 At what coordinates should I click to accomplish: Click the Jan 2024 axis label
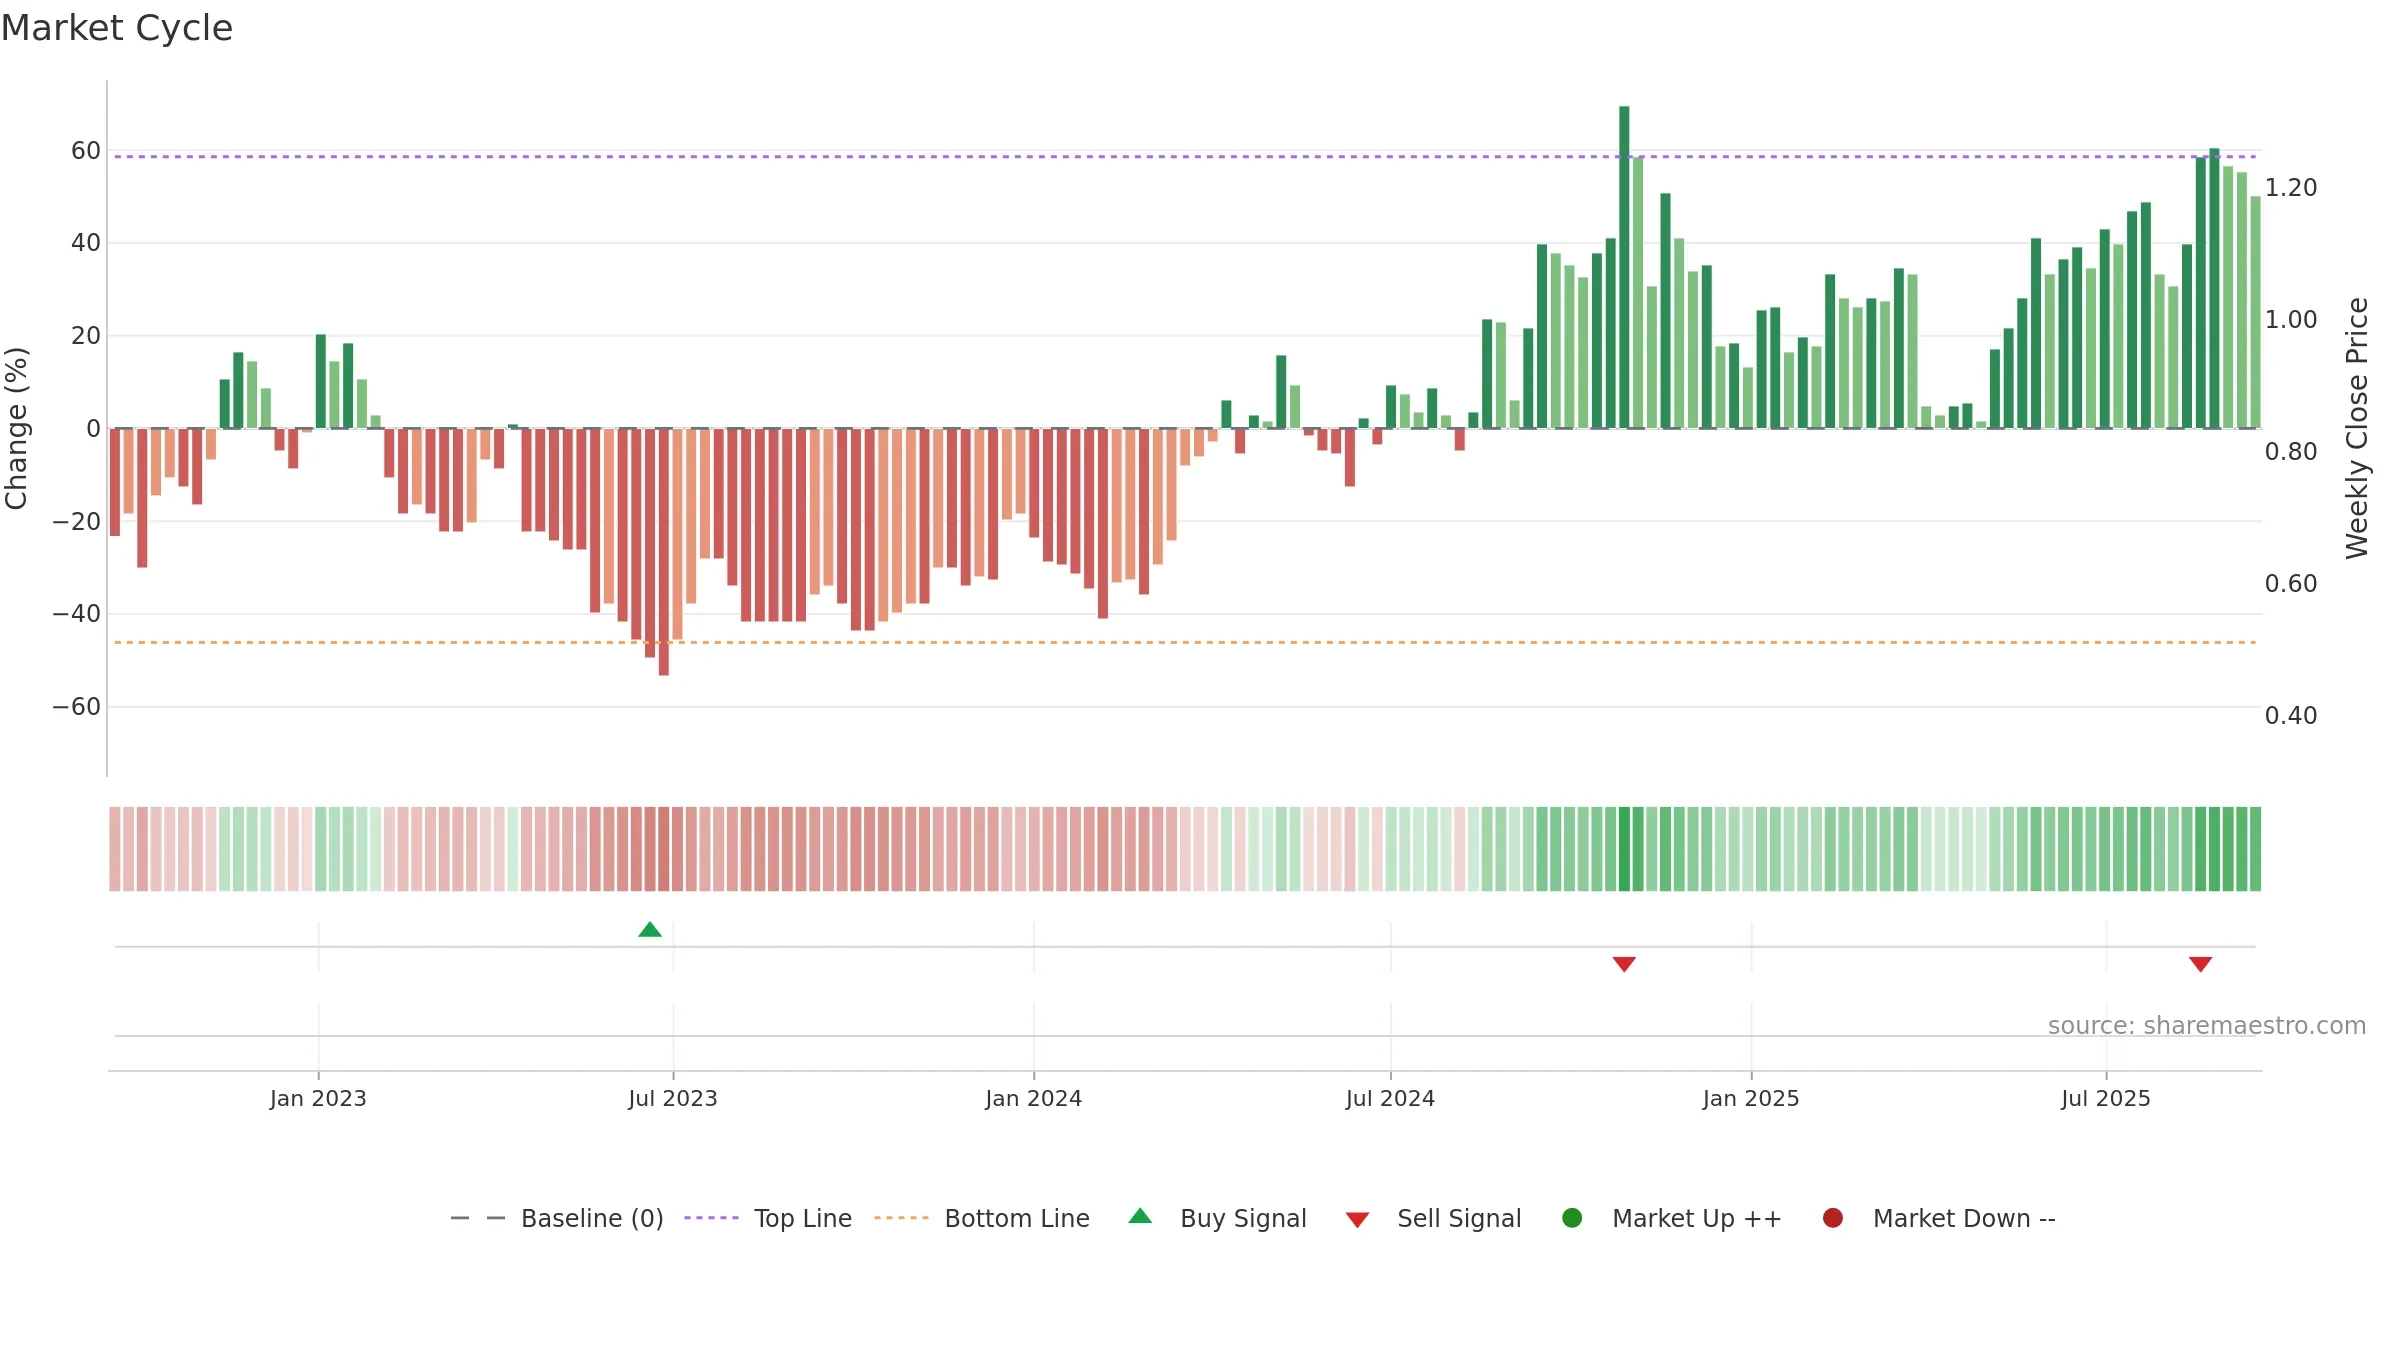(1033, 1098)
